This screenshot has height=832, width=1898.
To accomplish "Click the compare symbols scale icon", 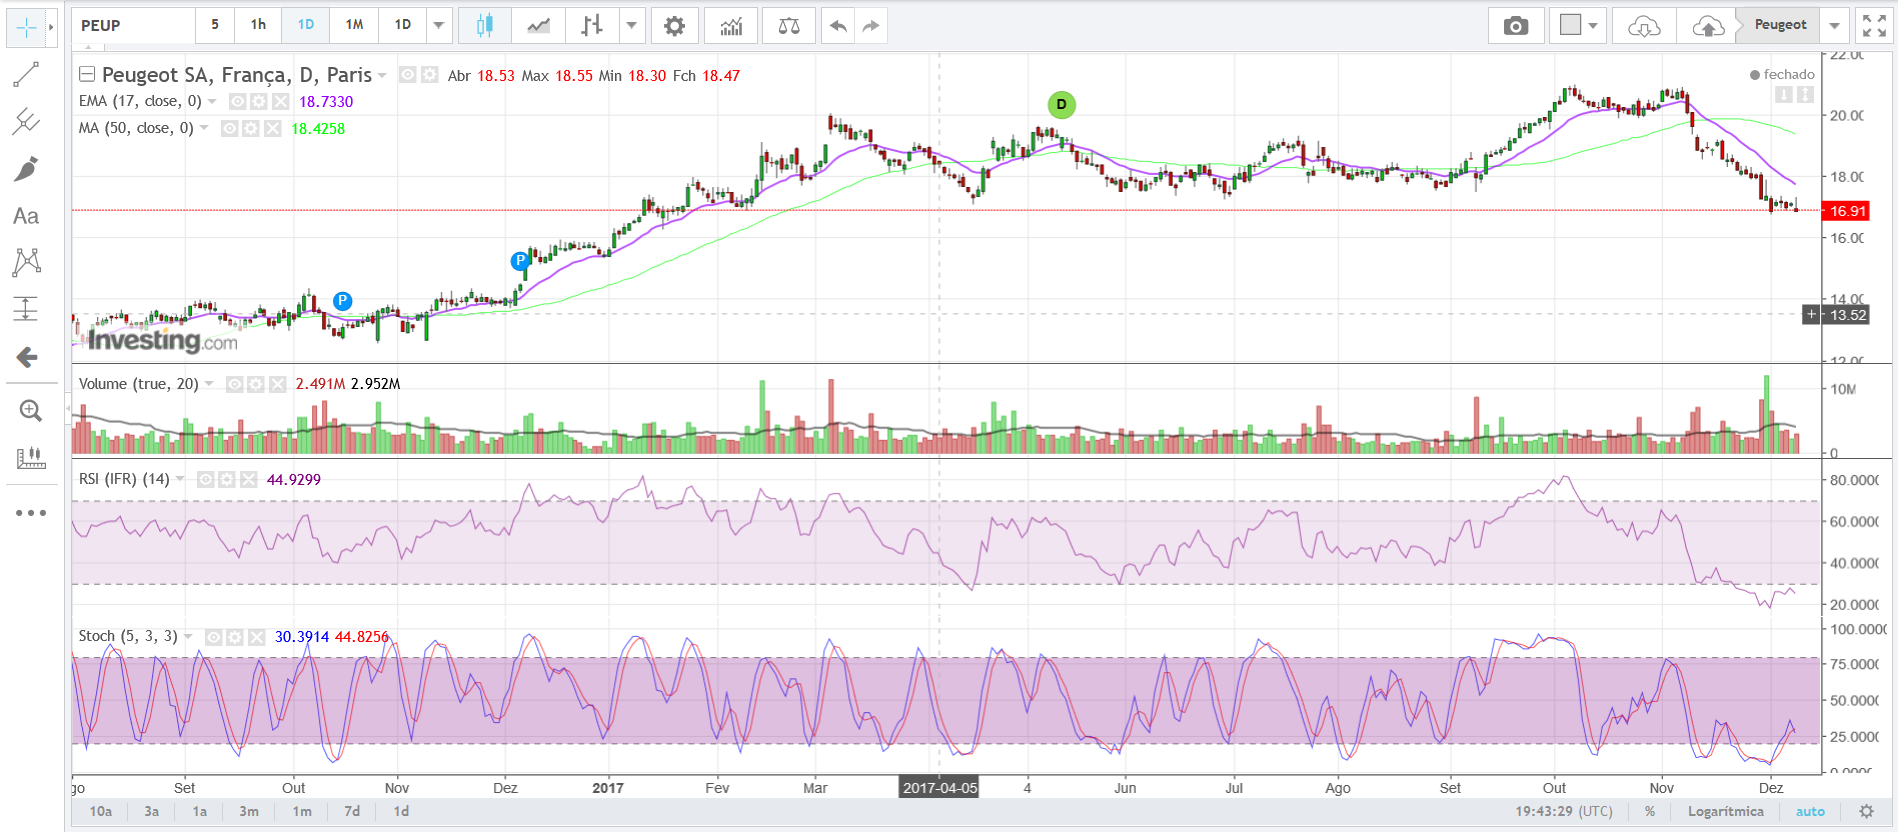I will click(789, 25).
